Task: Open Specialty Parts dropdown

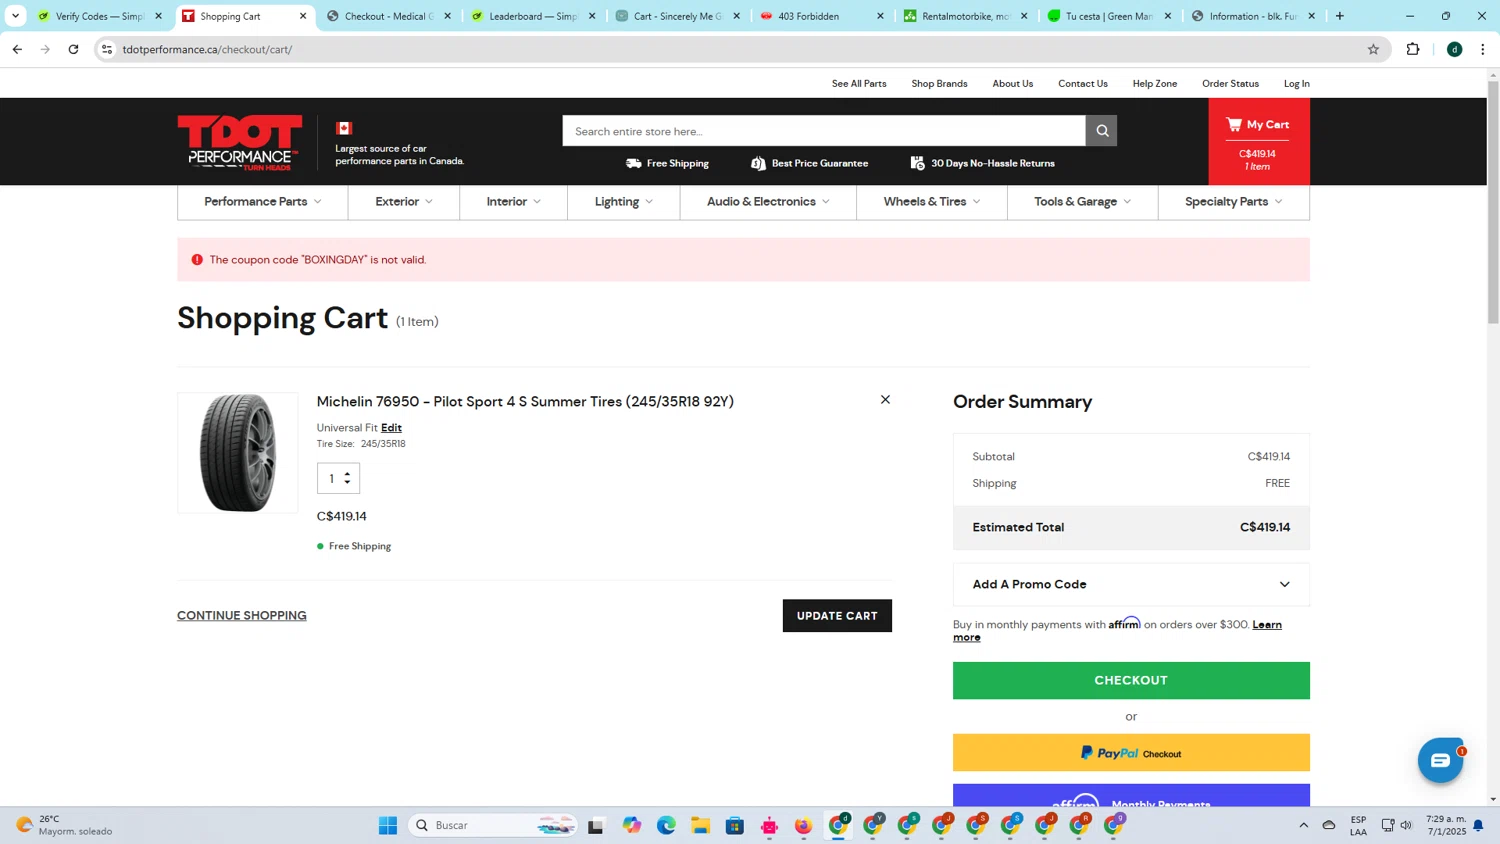Action: [x=1233, y=202]
